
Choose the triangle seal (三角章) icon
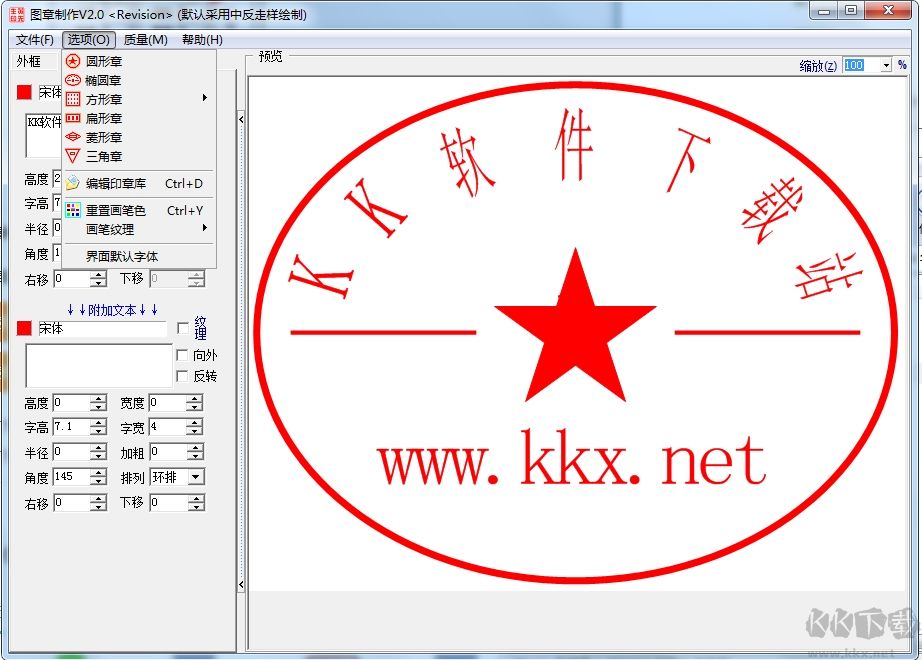pos(73,156)
